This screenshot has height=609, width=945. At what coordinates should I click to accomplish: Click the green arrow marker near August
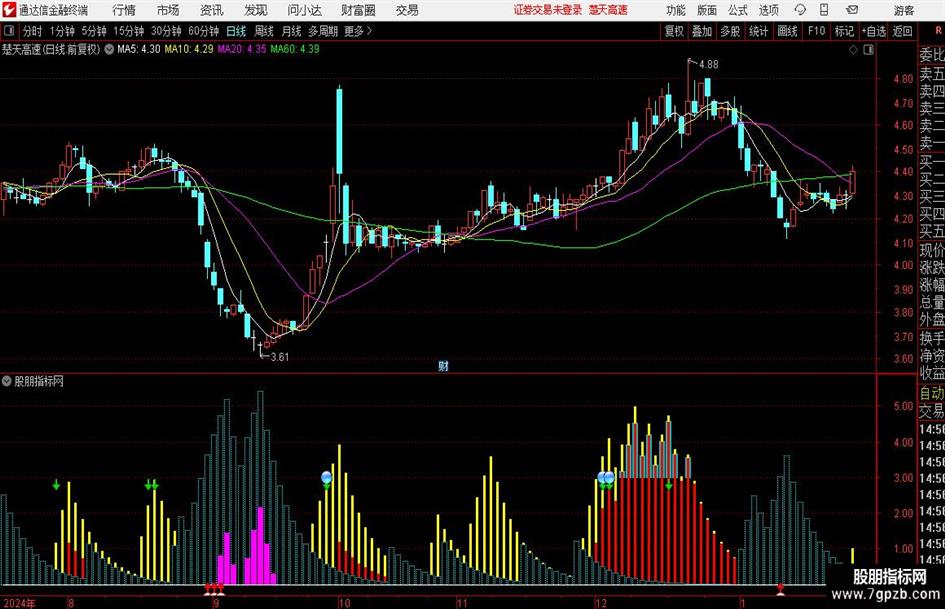point(56,485)
